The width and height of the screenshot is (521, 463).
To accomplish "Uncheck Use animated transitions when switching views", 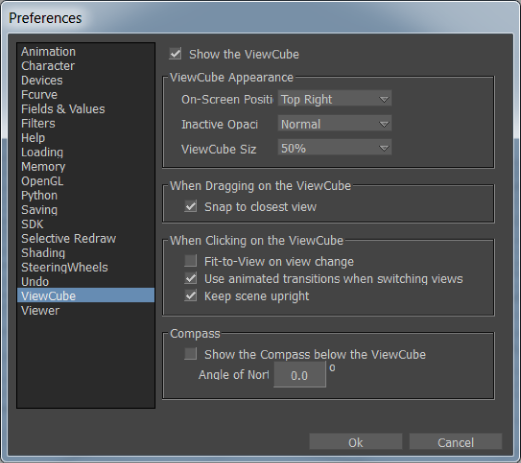I will (191, 278).
